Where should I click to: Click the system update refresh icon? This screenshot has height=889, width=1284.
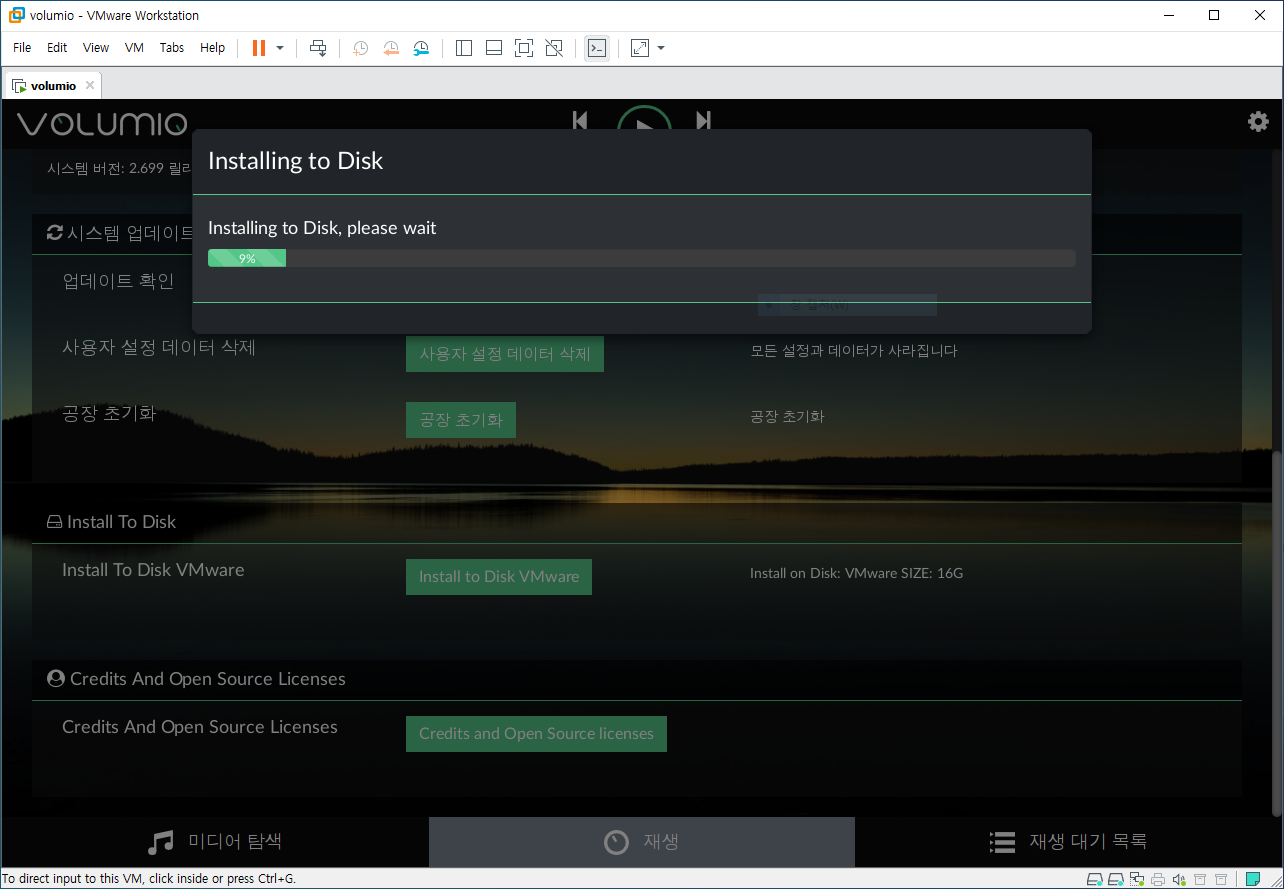(x=55, y=233)
